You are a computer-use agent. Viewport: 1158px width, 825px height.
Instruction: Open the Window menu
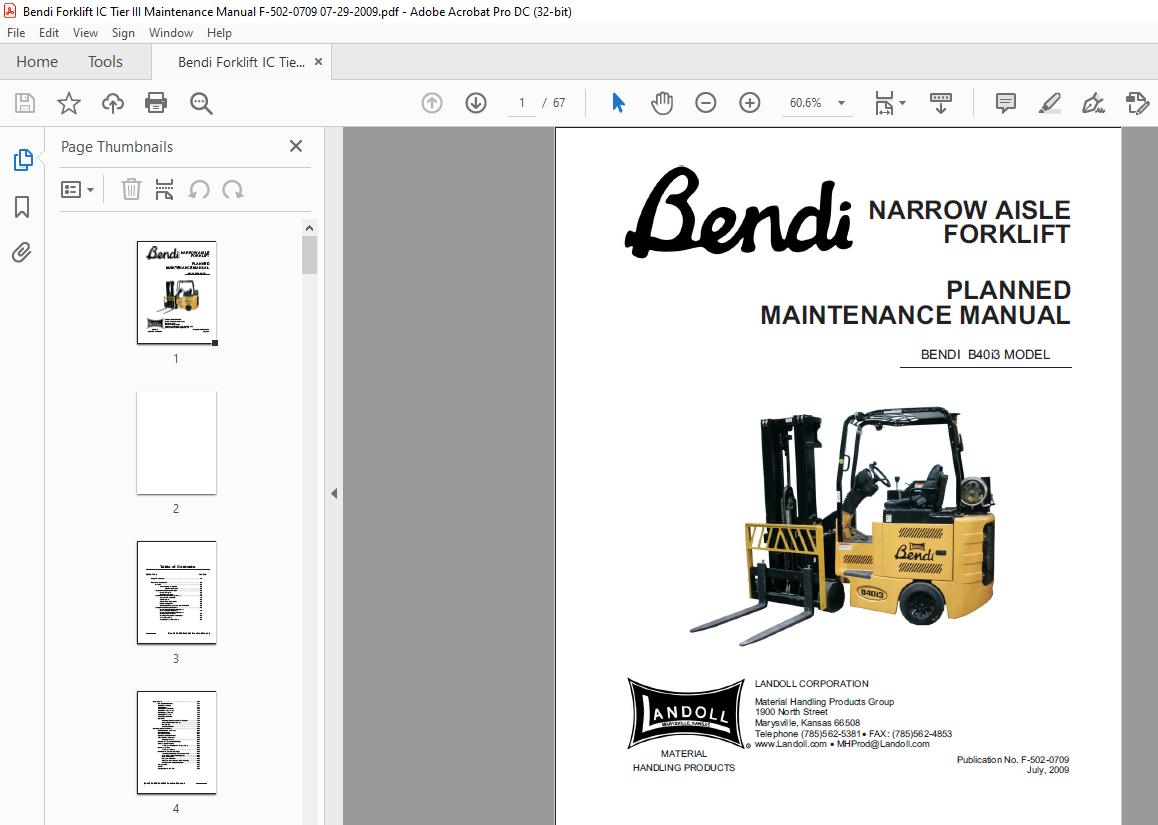[x=171, y=32]
